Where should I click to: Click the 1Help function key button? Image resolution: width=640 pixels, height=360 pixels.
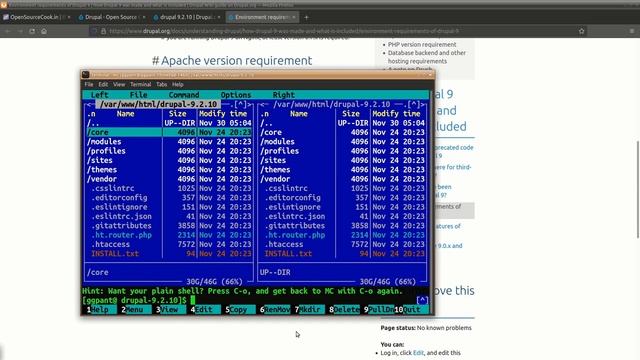(99, 310)
